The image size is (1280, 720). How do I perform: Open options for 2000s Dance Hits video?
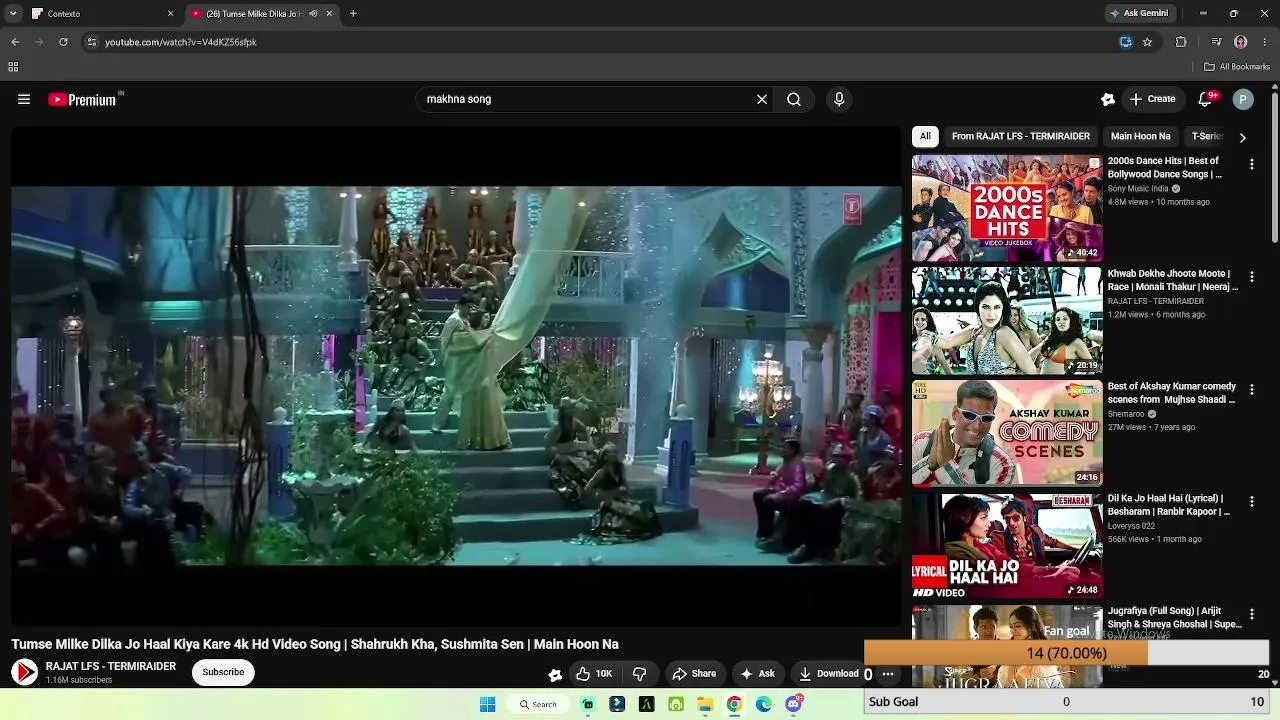[x=1251, y=164]
